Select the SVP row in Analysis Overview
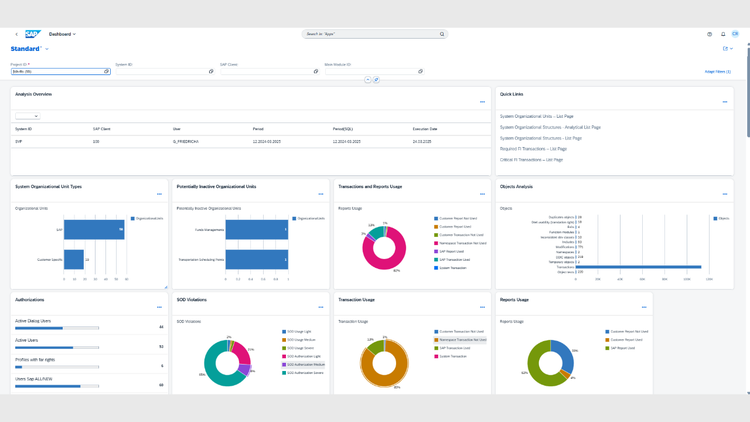The height and width of the screenshot is (422, 750). point(251,142)
